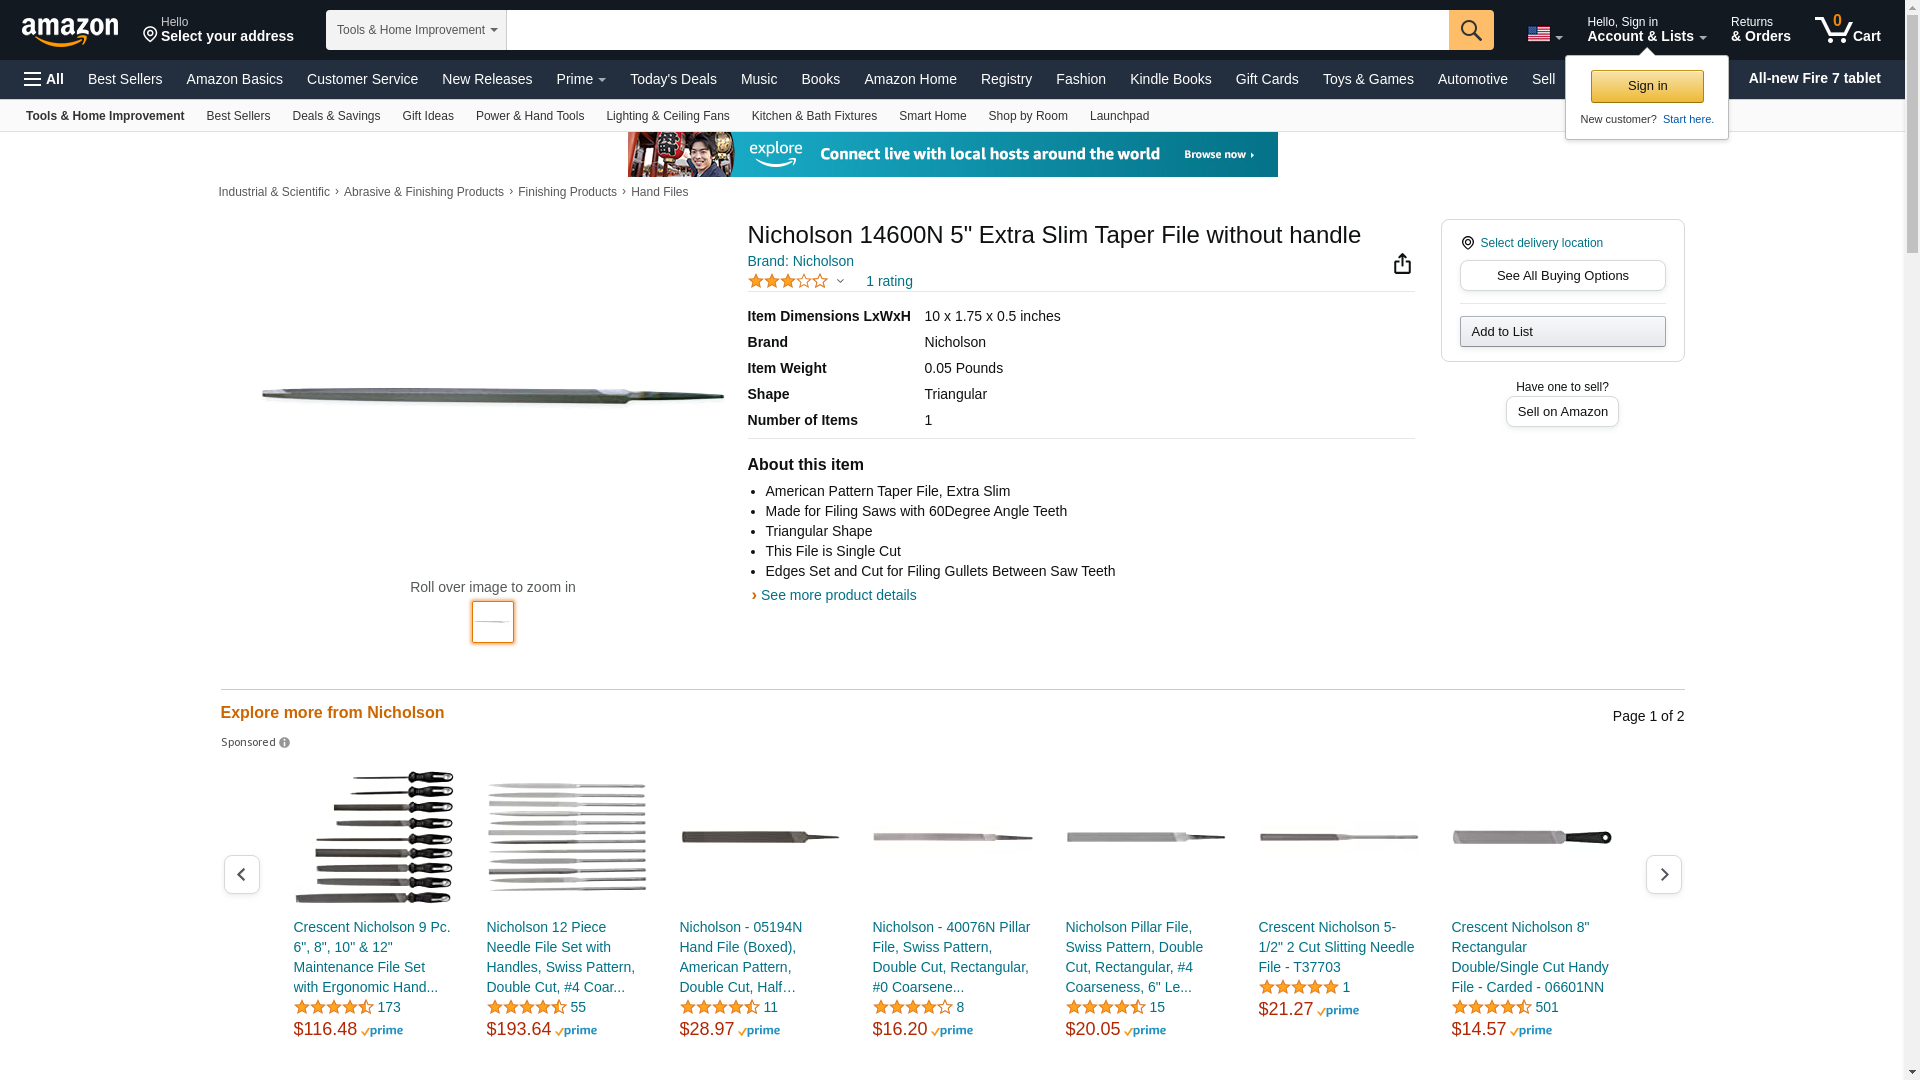
Task: Click the share icon beside product title
Action: pyautogui.click(x=1402, y=263)
